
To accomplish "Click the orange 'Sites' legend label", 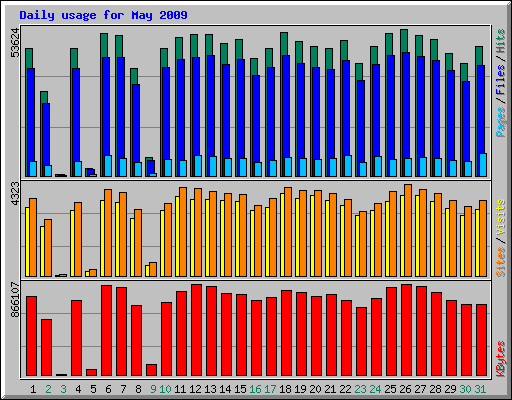I will click(501, 262).
